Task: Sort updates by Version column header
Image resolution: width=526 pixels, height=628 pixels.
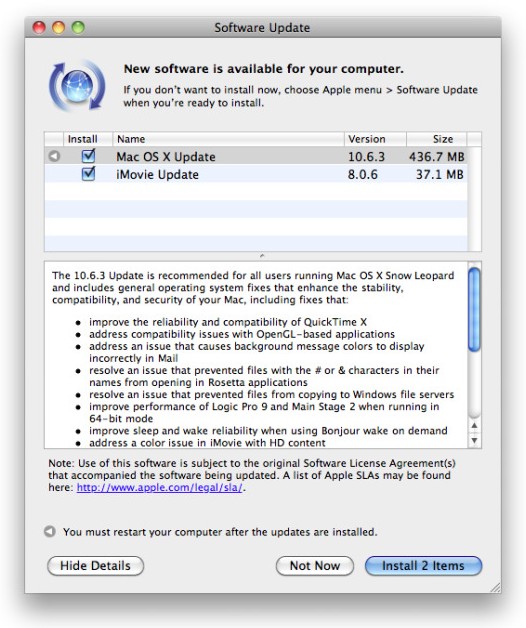Action: coord(375,139)
